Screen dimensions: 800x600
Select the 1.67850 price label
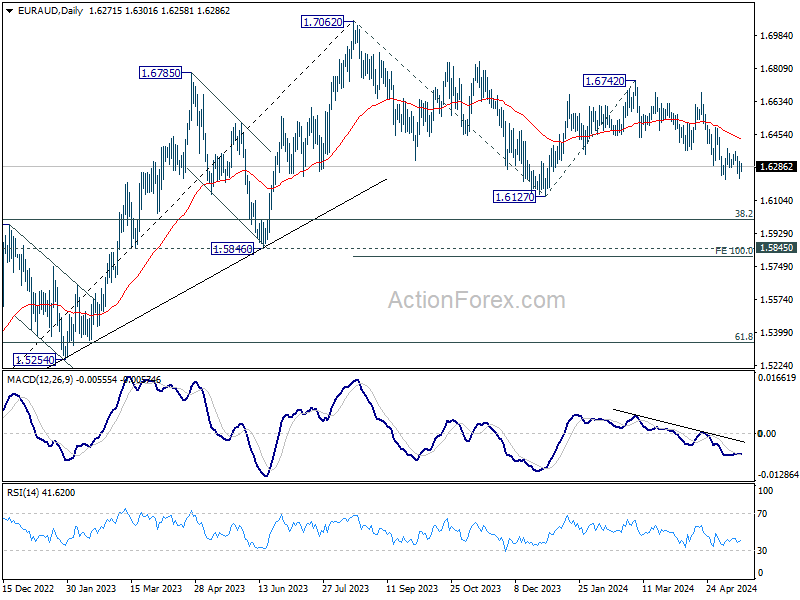pyautogui.click(x=161, y=73)
